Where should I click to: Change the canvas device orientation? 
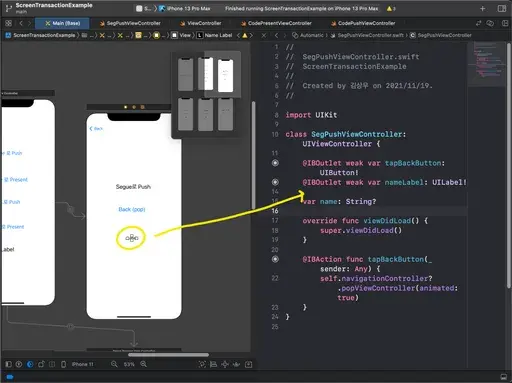(x=41, y=364)
